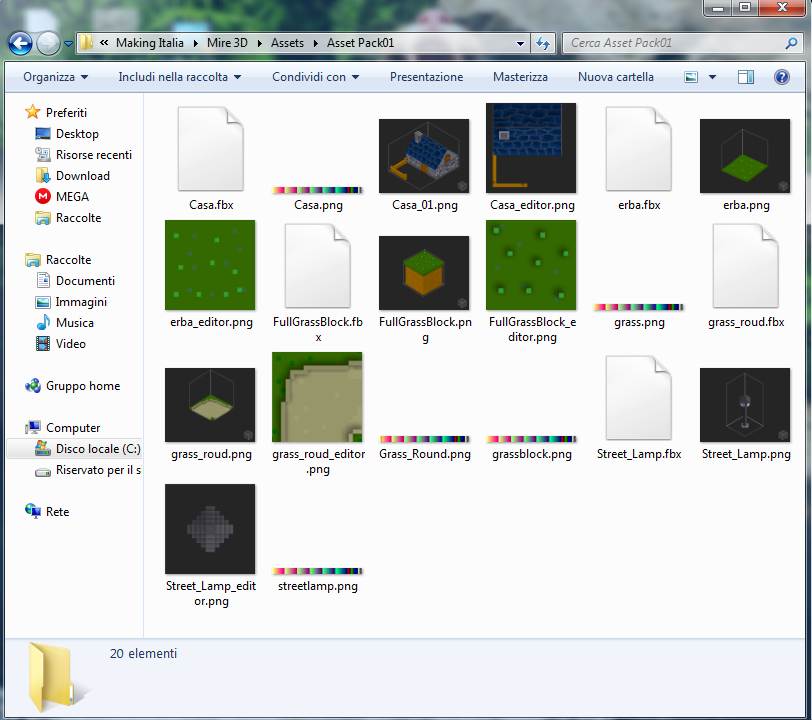Click the Grass_Round.png file name
812x720 pixels.
point(425,454)
